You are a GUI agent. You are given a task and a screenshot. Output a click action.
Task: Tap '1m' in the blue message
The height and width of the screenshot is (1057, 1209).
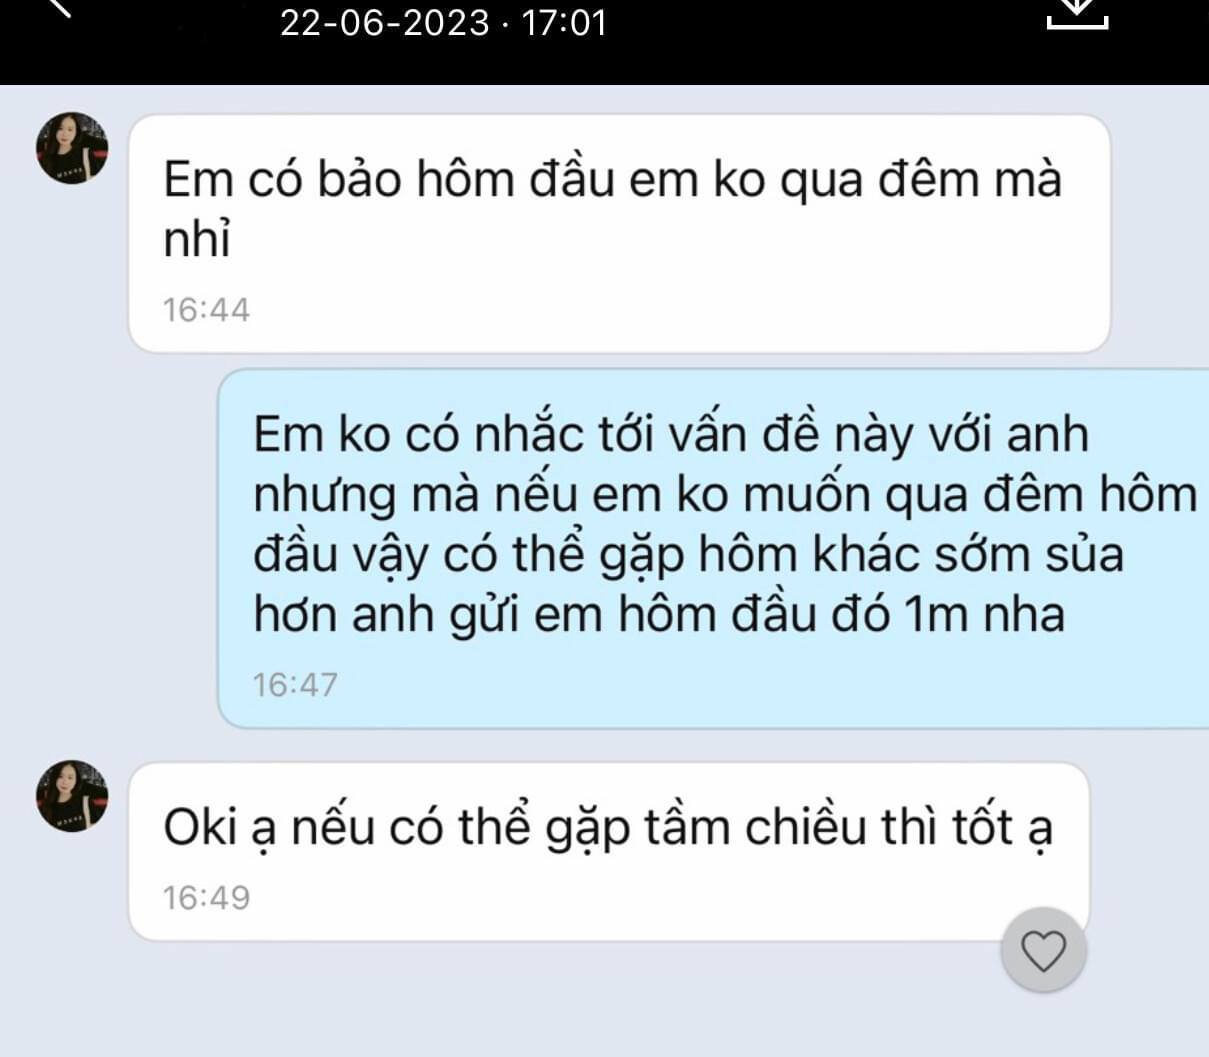[x=935, y=614]
